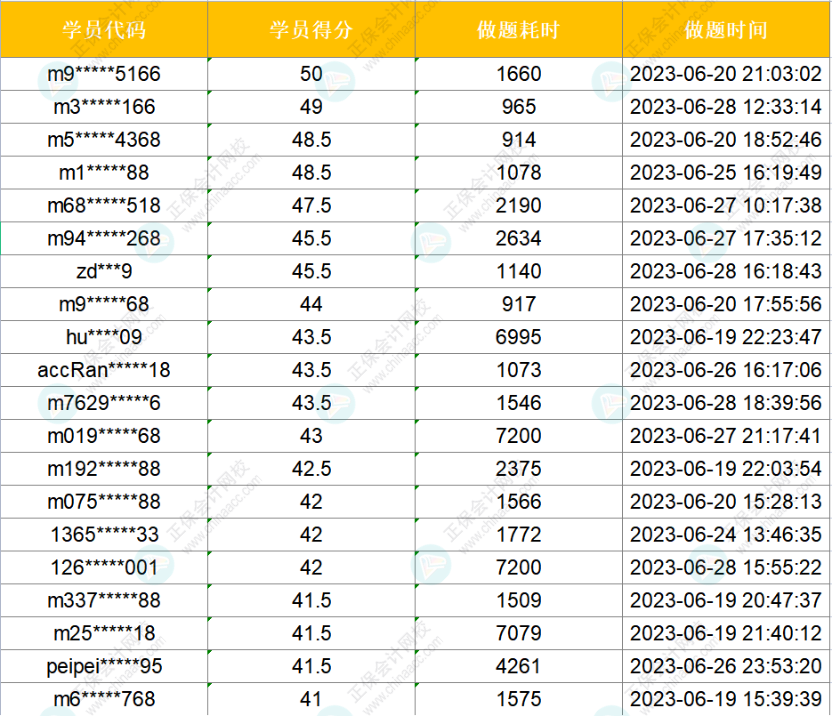Click timestamp 2023-06-19 15:39:39
Screen dimensions: 832x716
coord(726,699)
